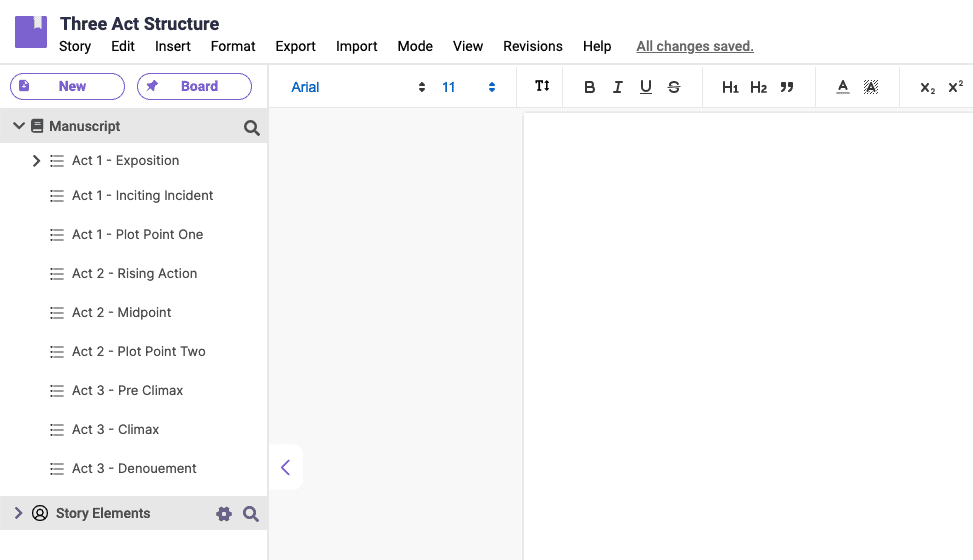Search the Manuscript section

coord(251,128)
